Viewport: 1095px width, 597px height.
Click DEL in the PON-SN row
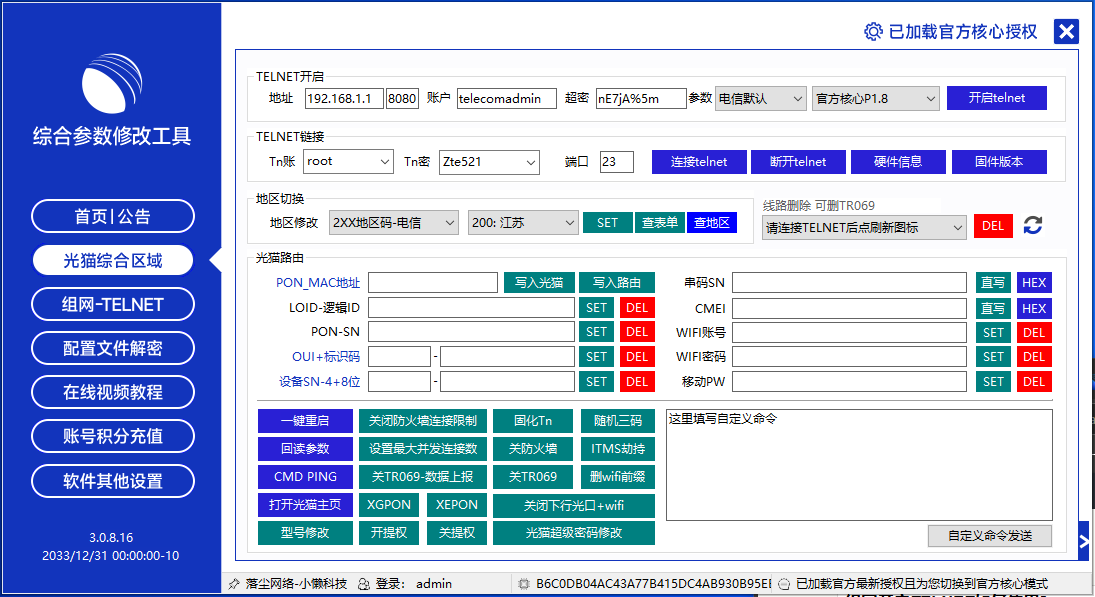637,332
